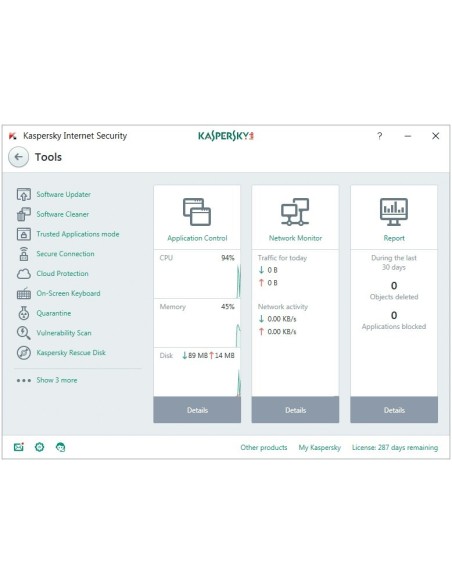Open the help question mark

pyautogui.click(x=379, y=136)
